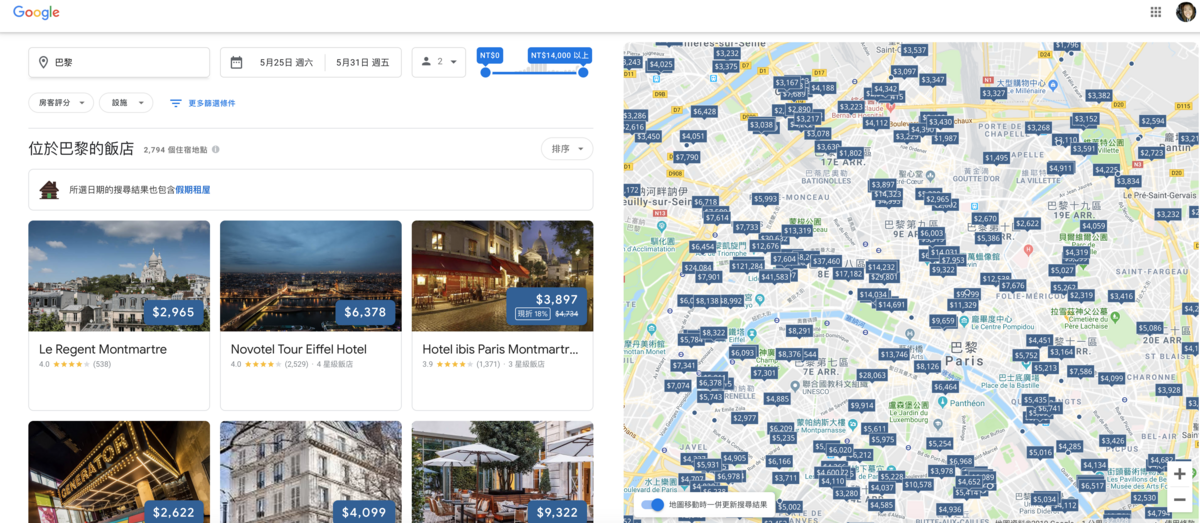This screenshot has width=1200, height=523.
Task: Expand the 房客評分 filter dropdown
Action: (x=61, y=103)
